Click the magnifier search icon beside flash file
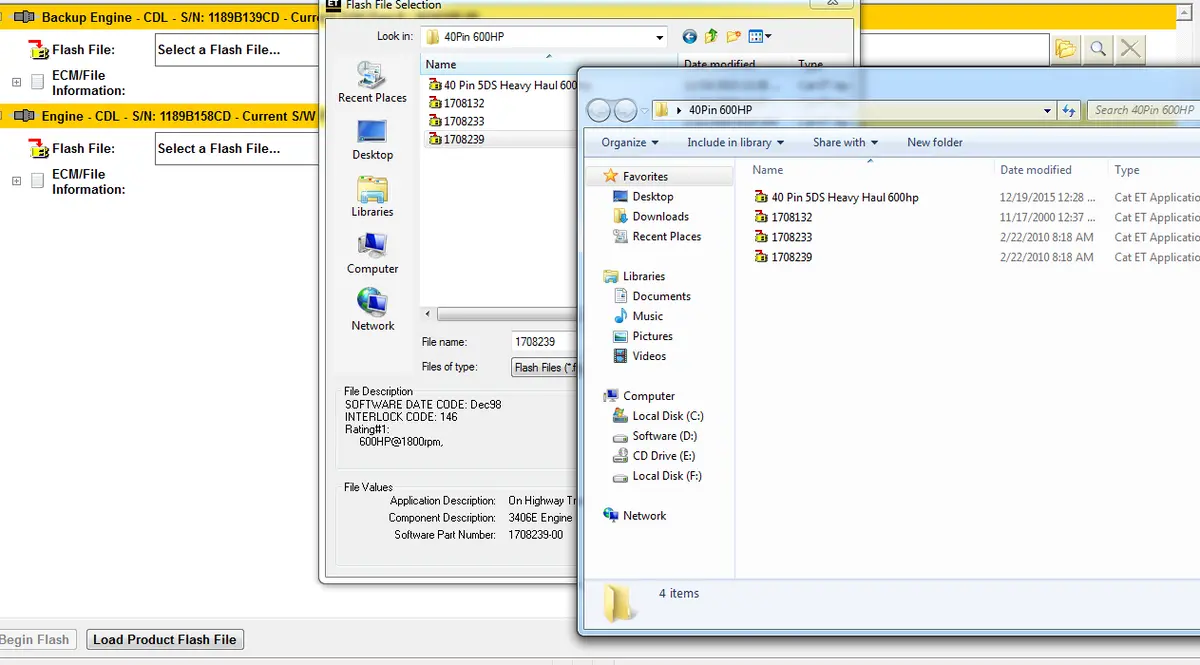The width and height of the screenshot is (1200, 665). [x=1098, y=48]
